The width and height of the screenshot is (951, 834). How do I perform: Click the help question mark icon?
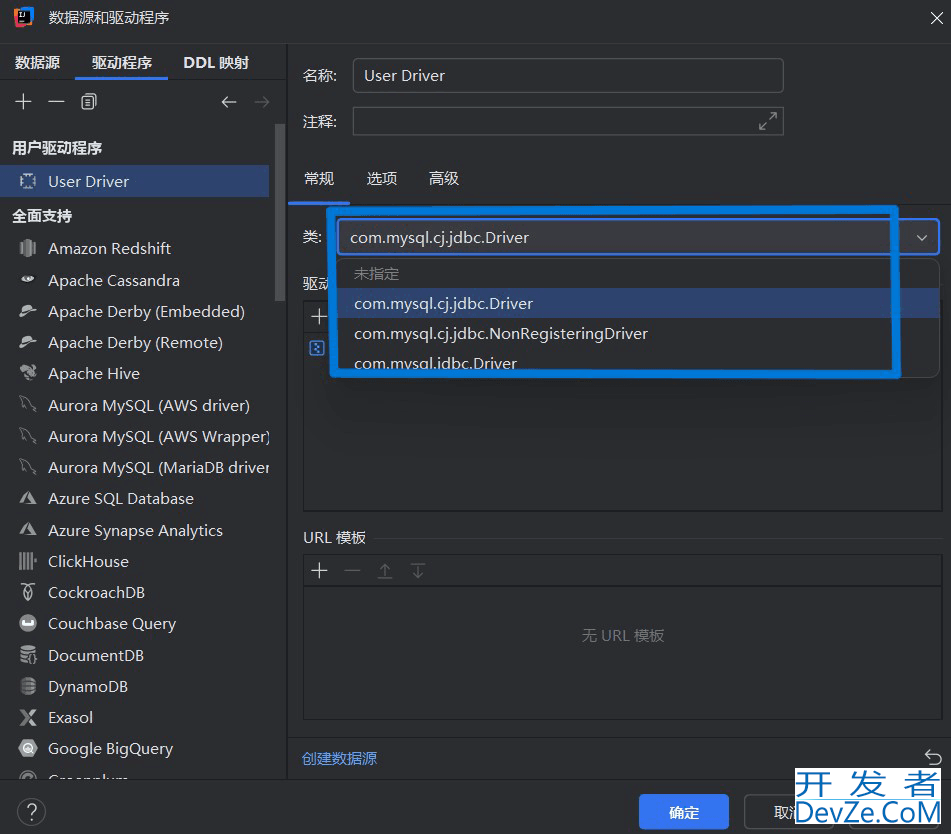31,811
